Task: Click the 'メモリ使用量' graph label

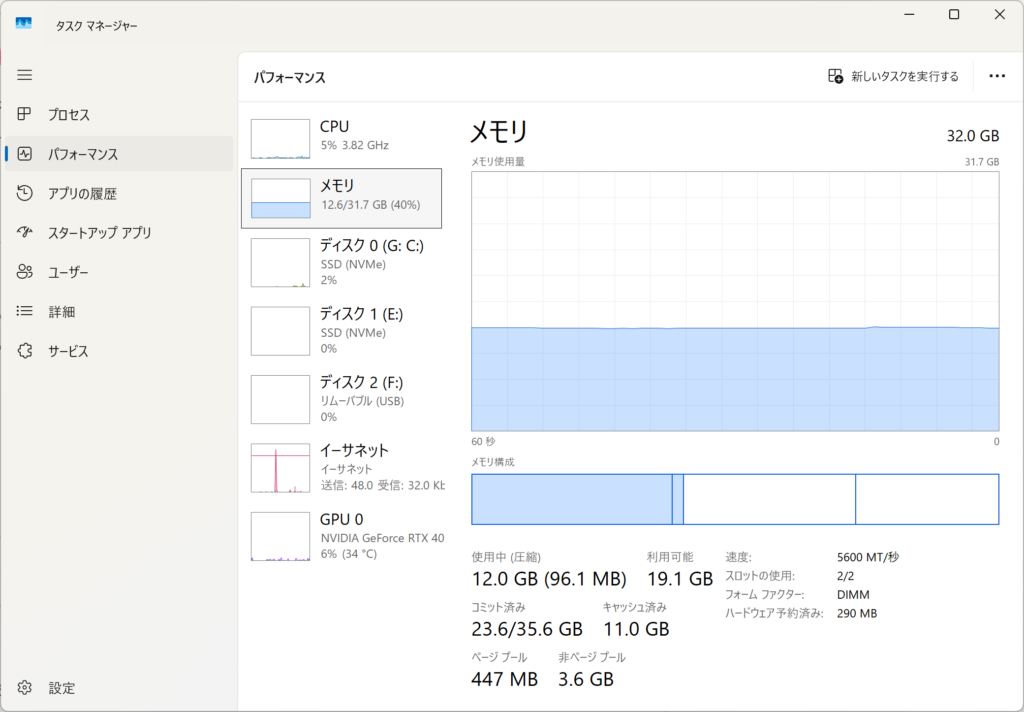Action: pyautogui.click(x=498, y=161)
